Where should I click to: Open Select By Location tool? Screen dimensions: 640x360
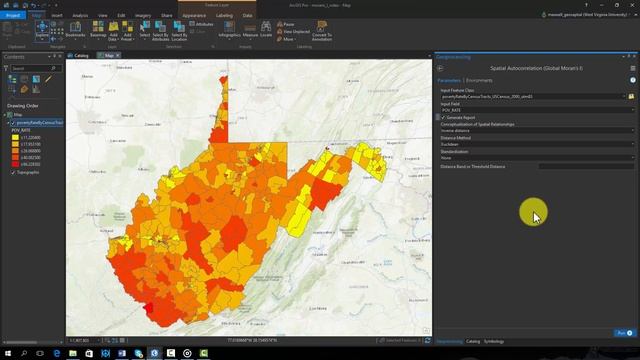pyautogui.click(x=179, y=30)
